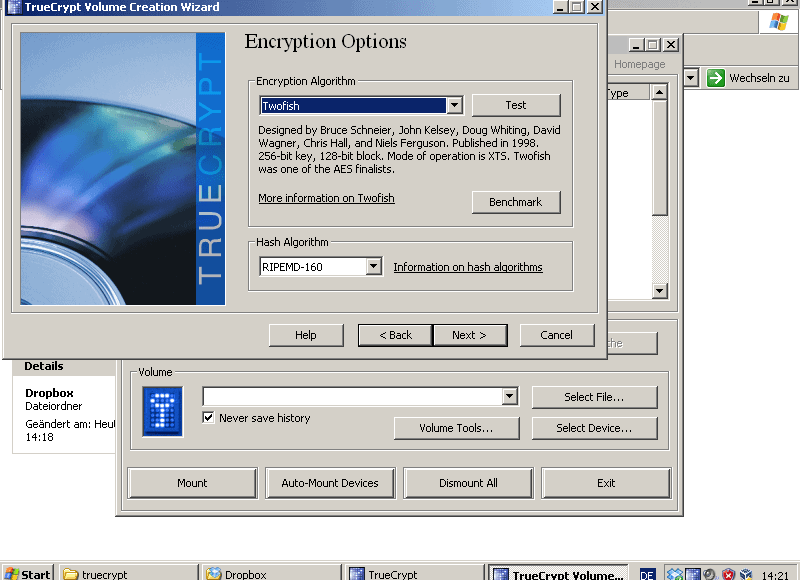The height and width of the screenshot is (580, 800).
Task: Click the 14:21 system clock
Action: pyautogui.click(x=775, y=575)
